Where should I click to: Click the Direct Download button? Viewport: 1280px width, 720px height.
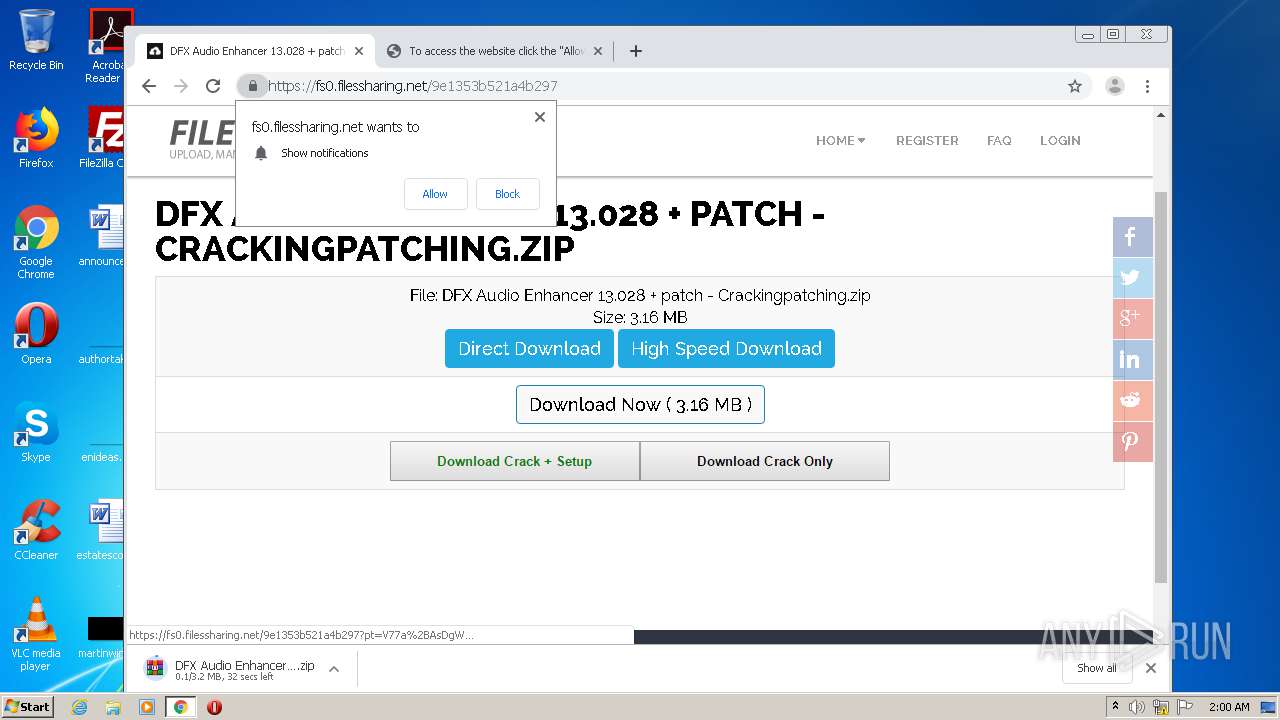click(529, 349)
